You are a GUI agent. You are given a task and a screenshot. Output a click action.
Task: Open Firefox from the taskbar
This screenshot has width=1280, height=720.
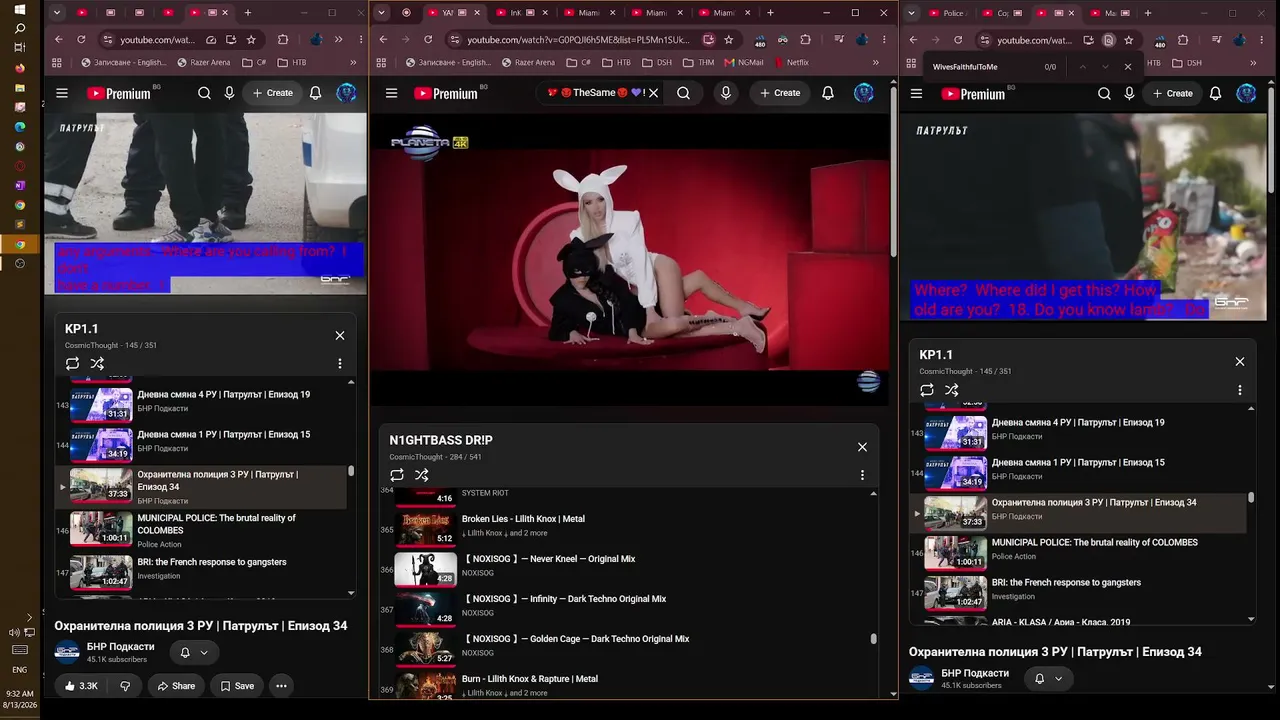[x=20, y=69]
